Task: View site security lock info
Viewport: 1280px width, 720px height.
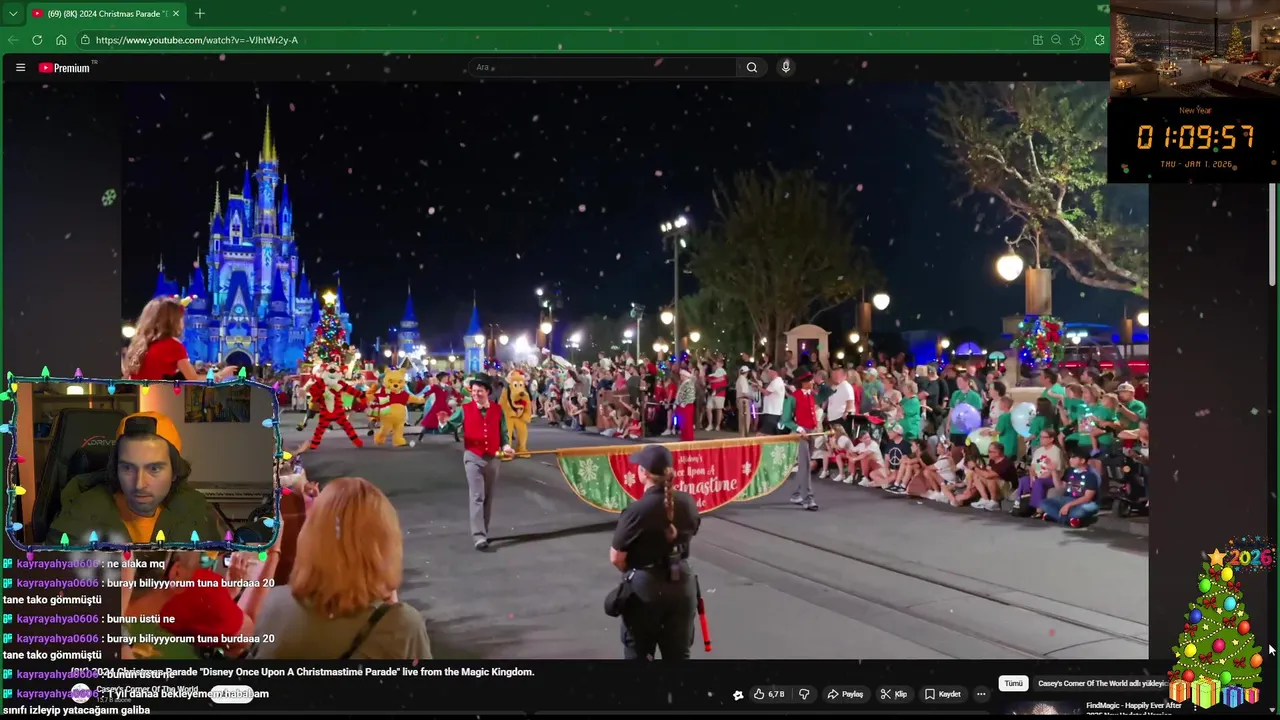Action: point(86,40)
